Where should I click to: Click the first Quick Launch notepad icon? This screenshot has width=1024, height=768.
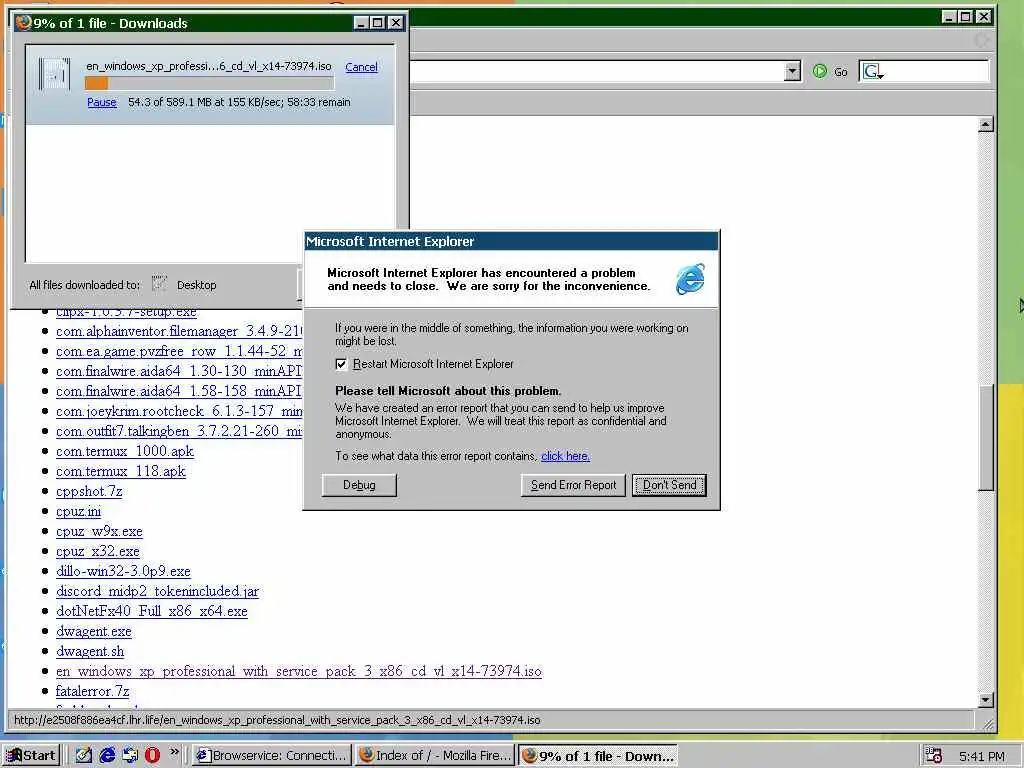tap(84, 756)
